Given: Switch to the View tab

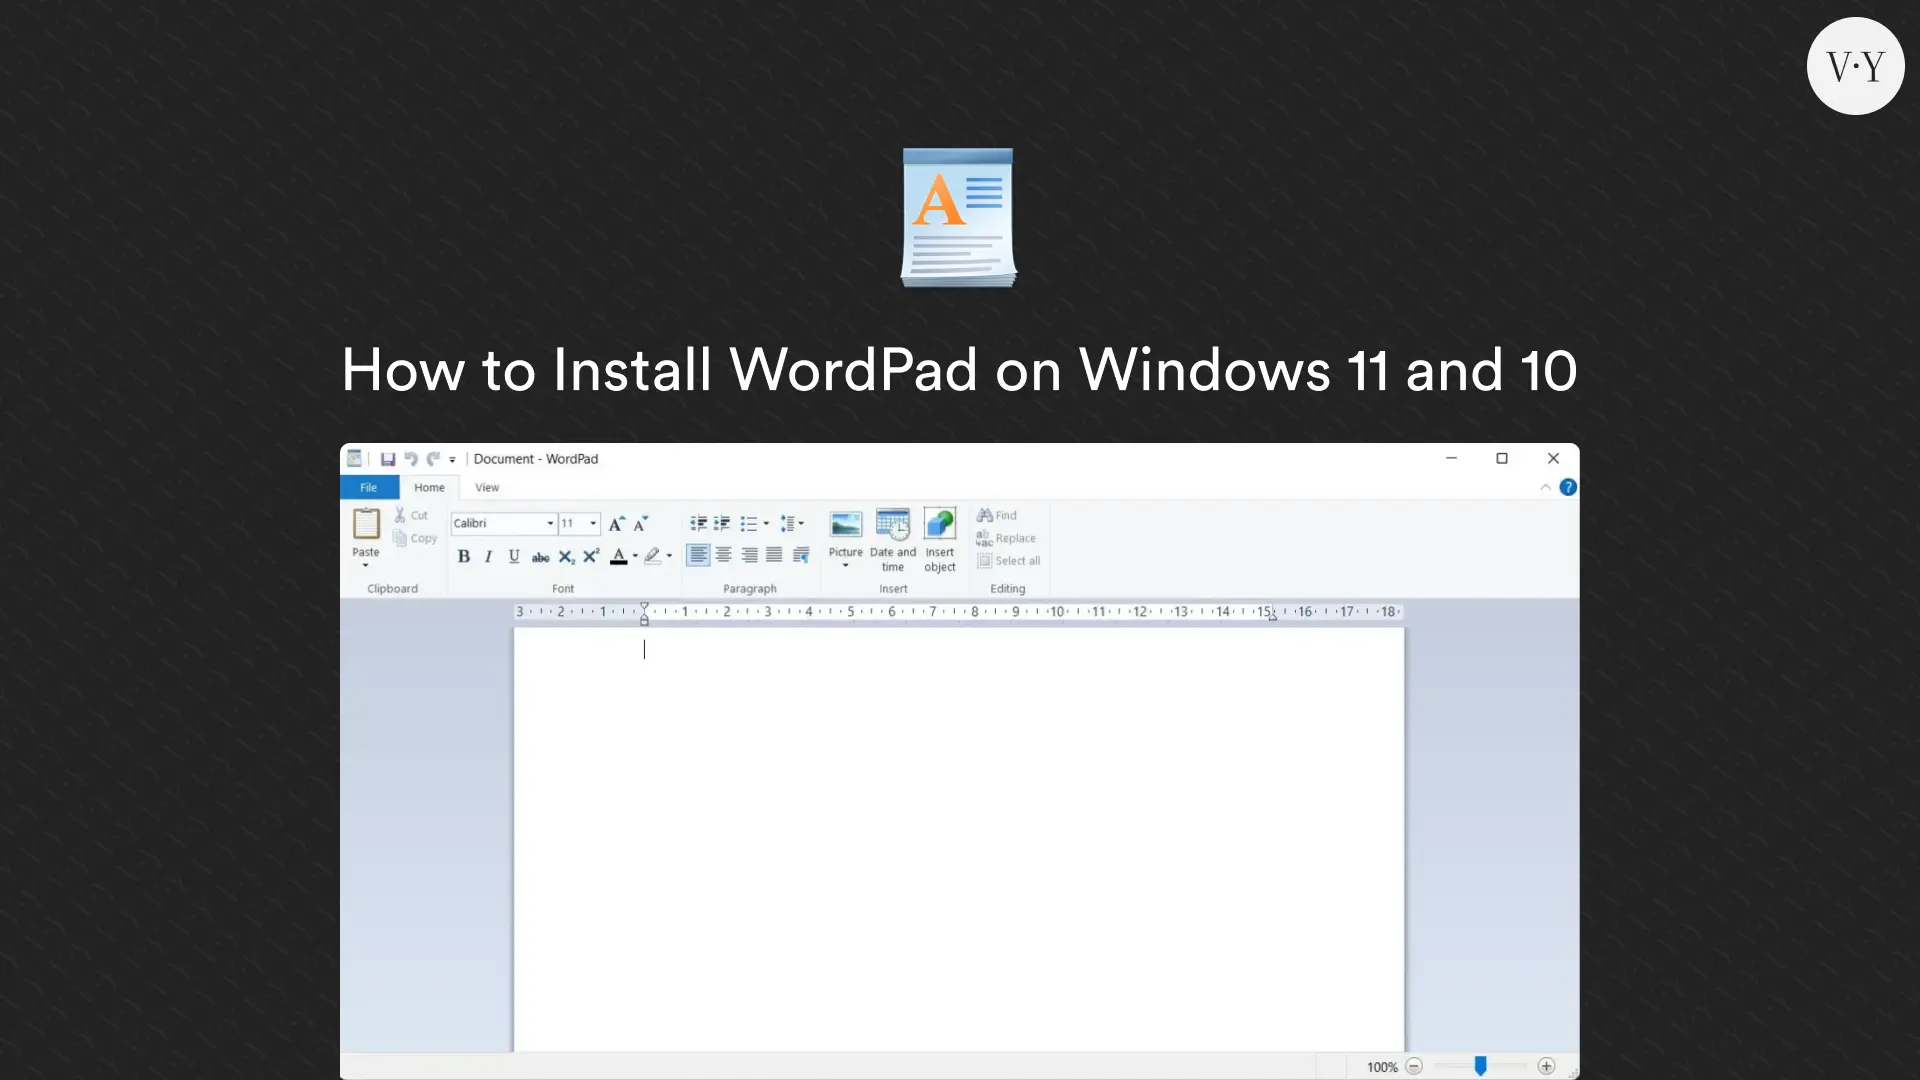Looking at the screenshot, I should [487, 487].
